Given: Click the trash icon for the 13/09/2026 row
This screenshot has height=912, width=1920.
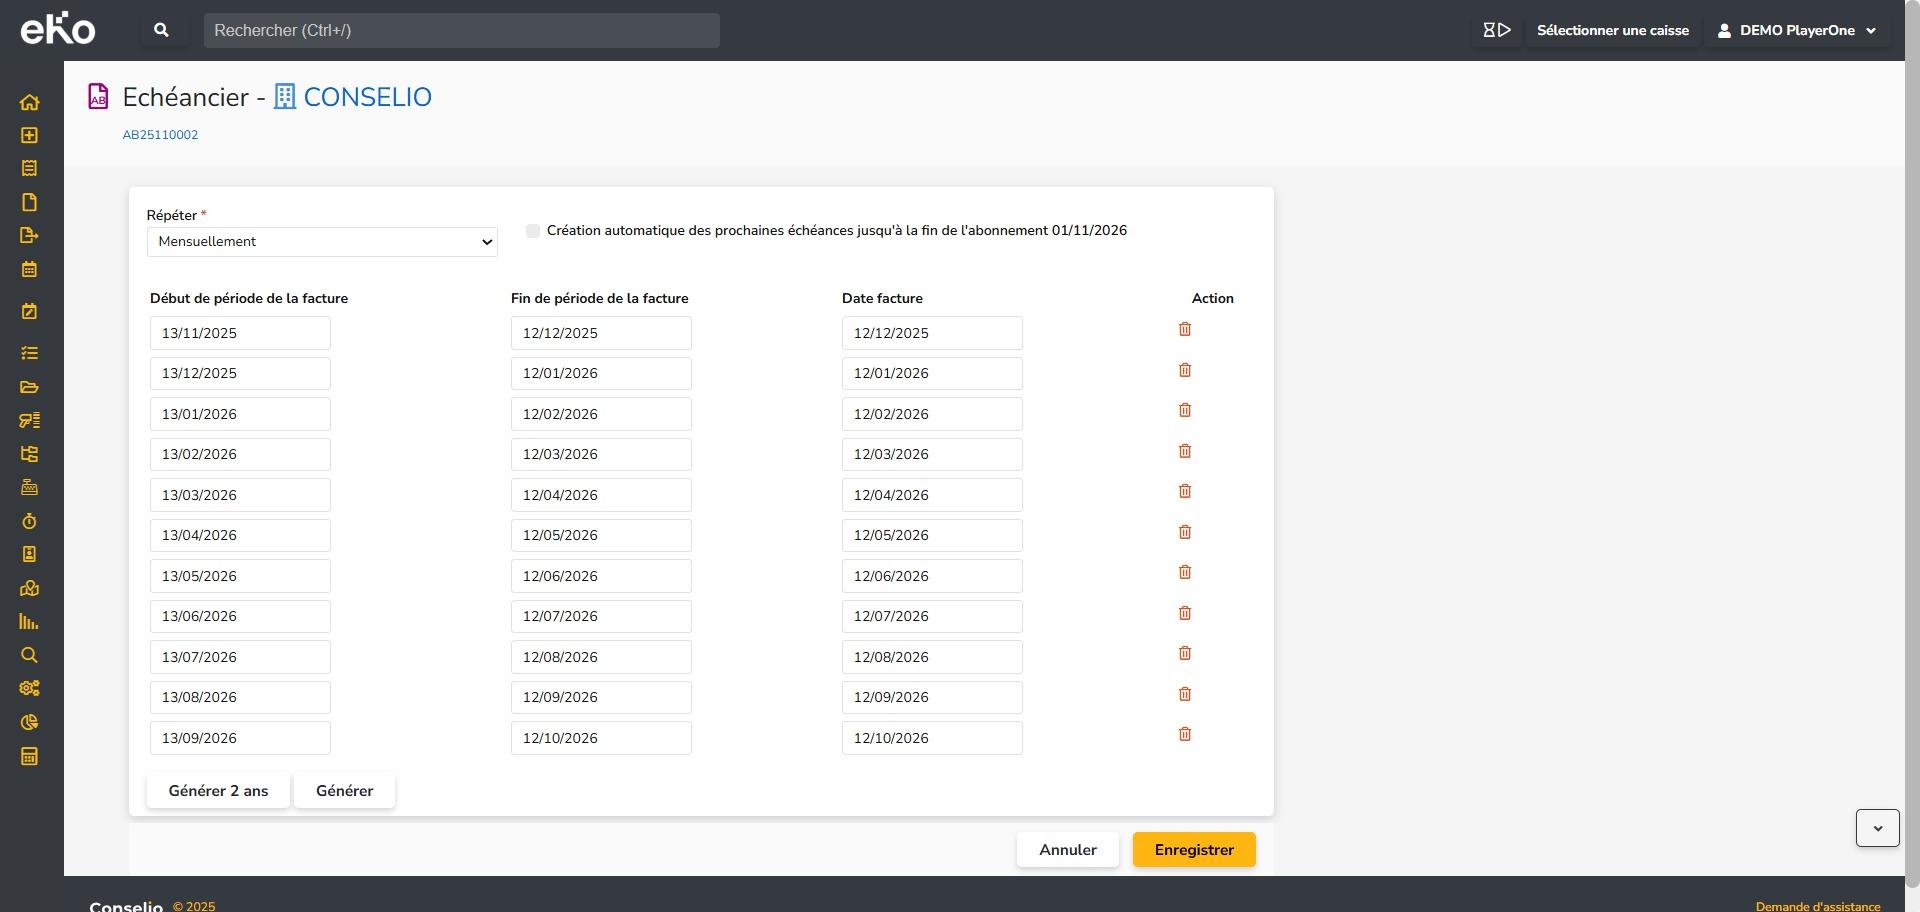Looking at the screenshot, I should point(1184,734).
